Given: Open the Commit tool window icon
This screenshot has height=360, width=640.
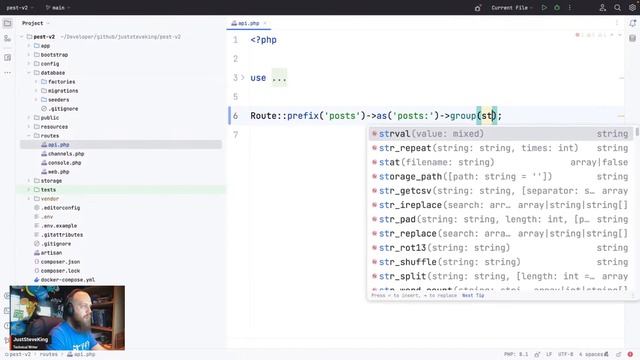Looking at the screenshot, I should coord(7,39).
